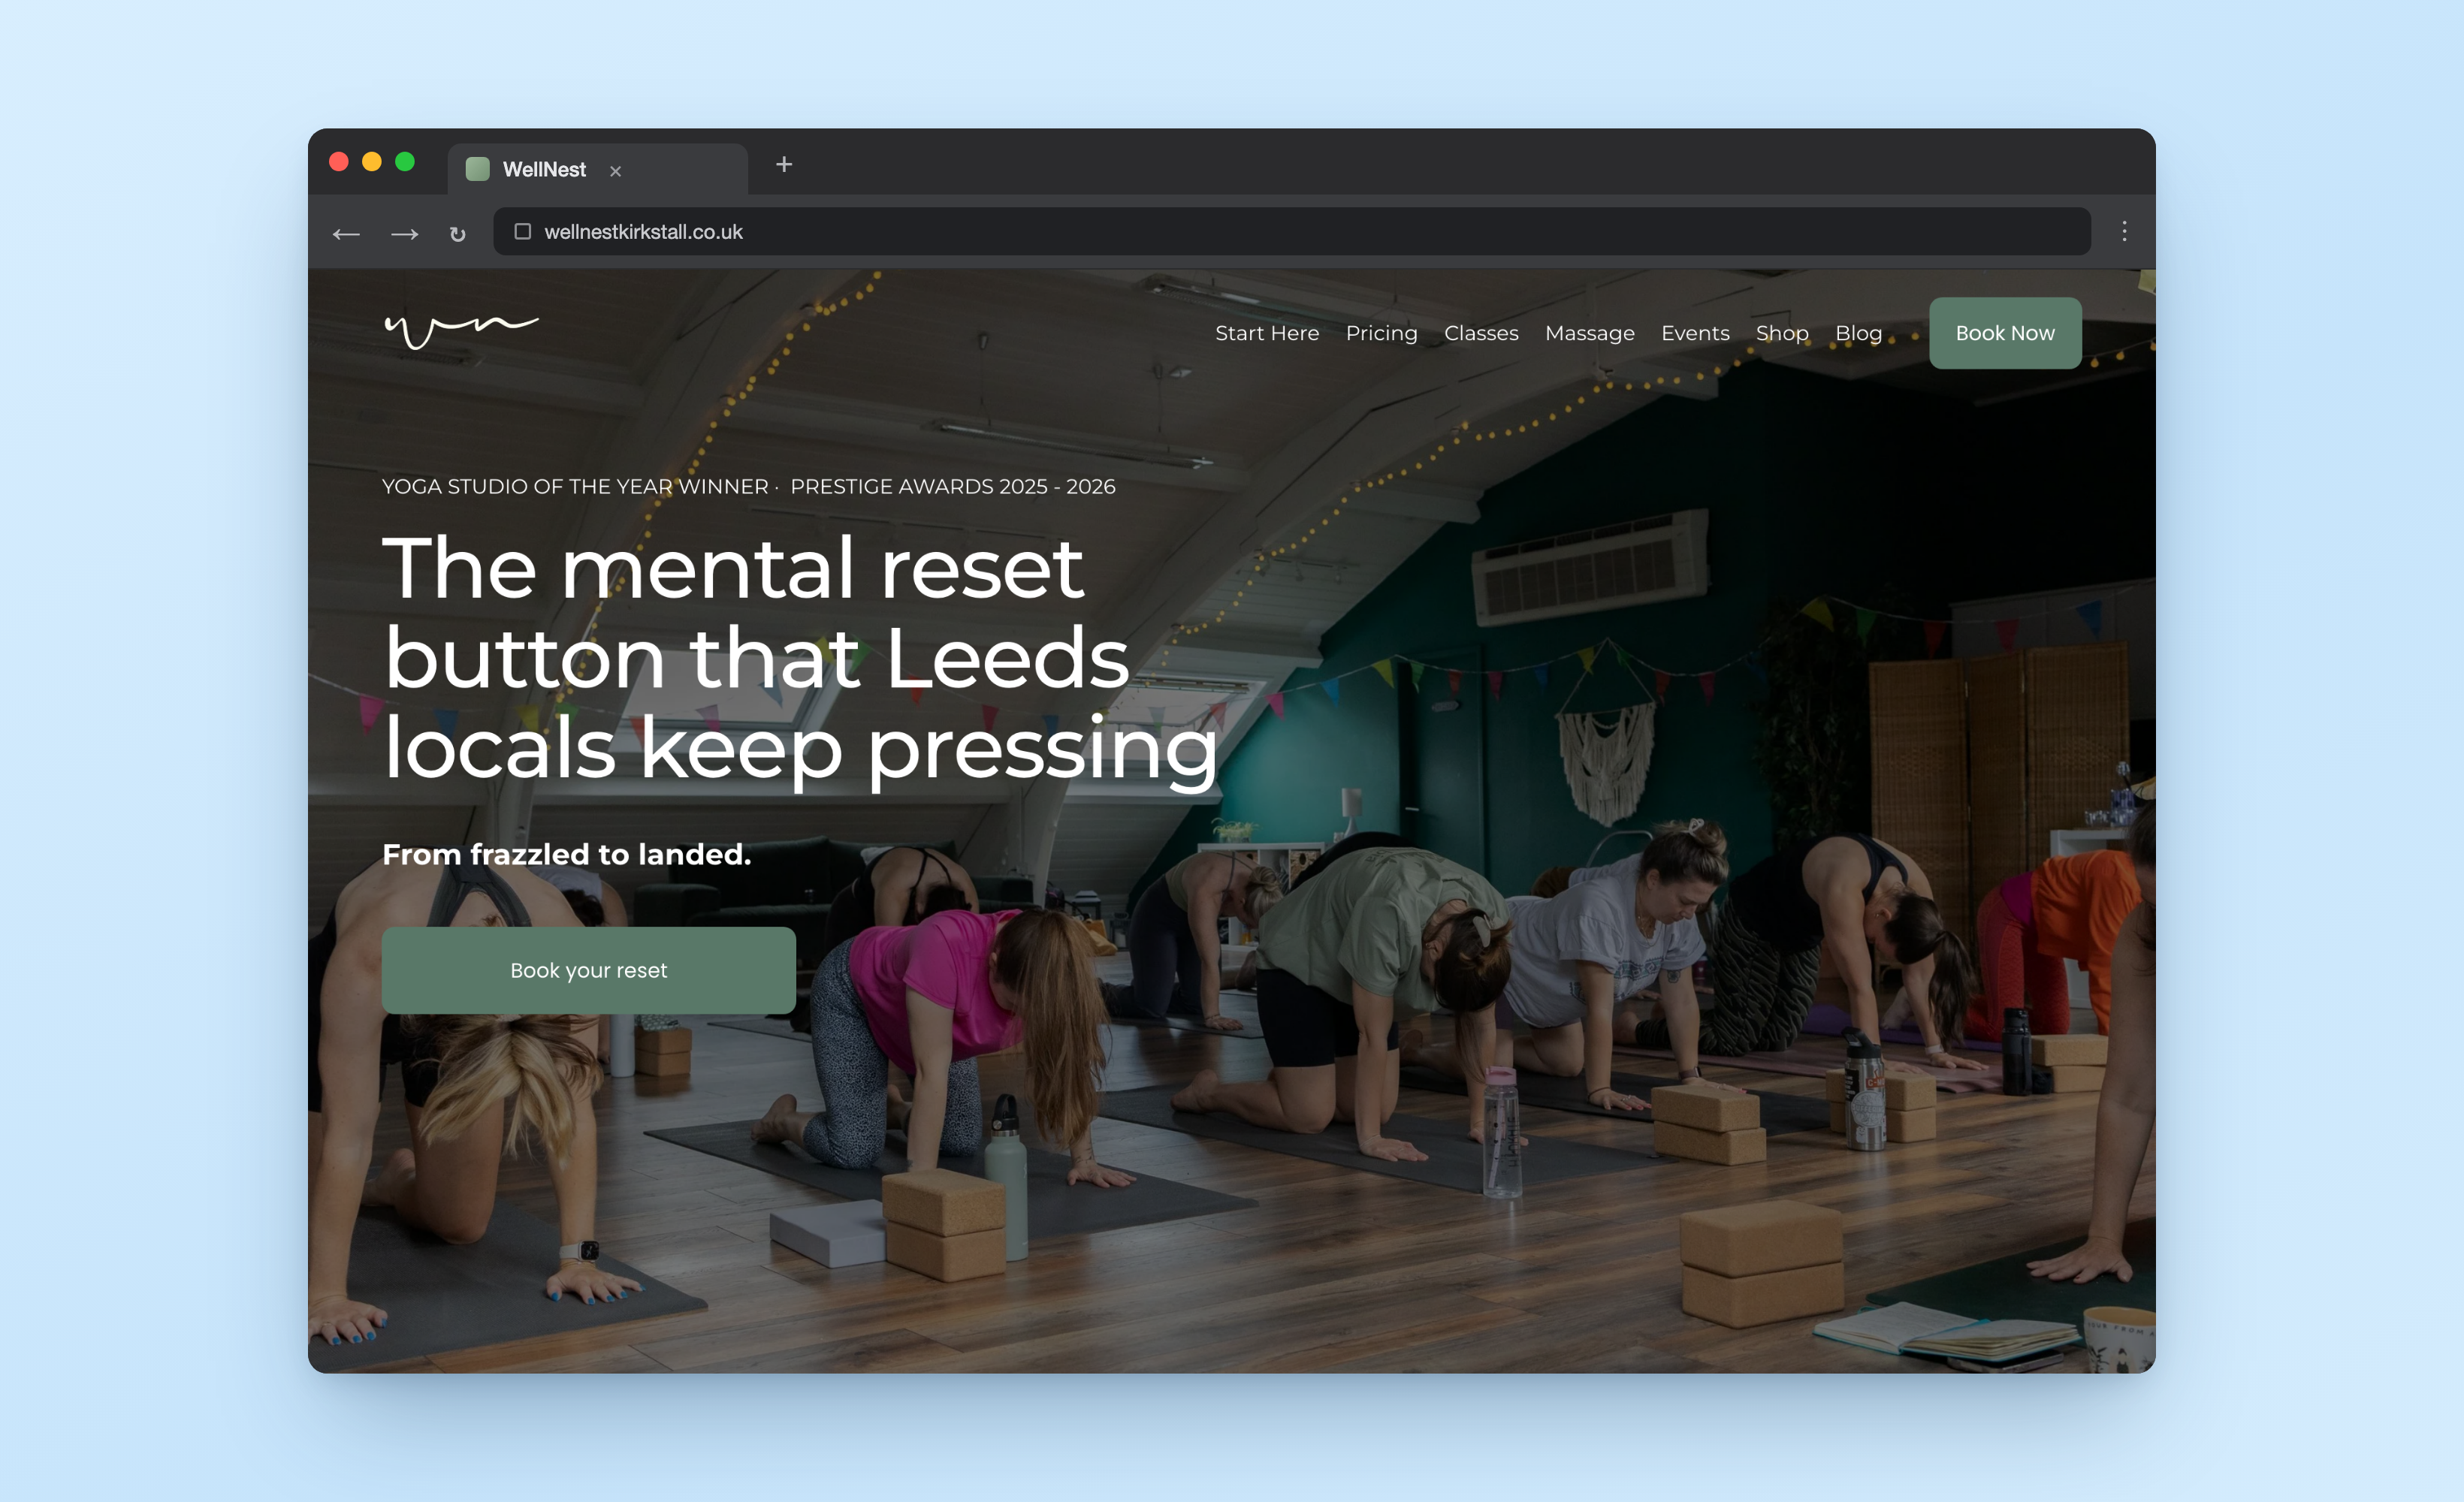The image size is (2464, 1502).
Task: Click the browser forward arrow
Action: (404, 234)
